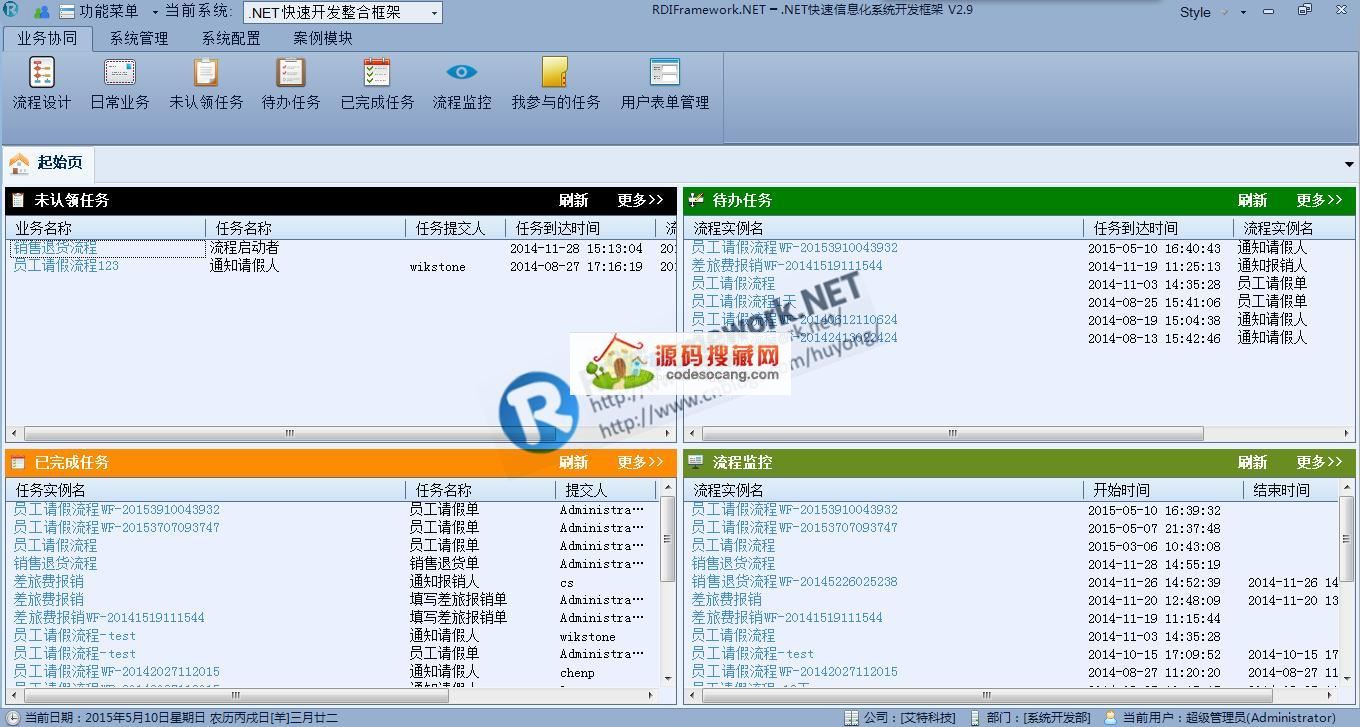The width and height of the screenshot is (1360, 727).
Task: Open 用户表单管理 form management icon
Action: [664, 74]
